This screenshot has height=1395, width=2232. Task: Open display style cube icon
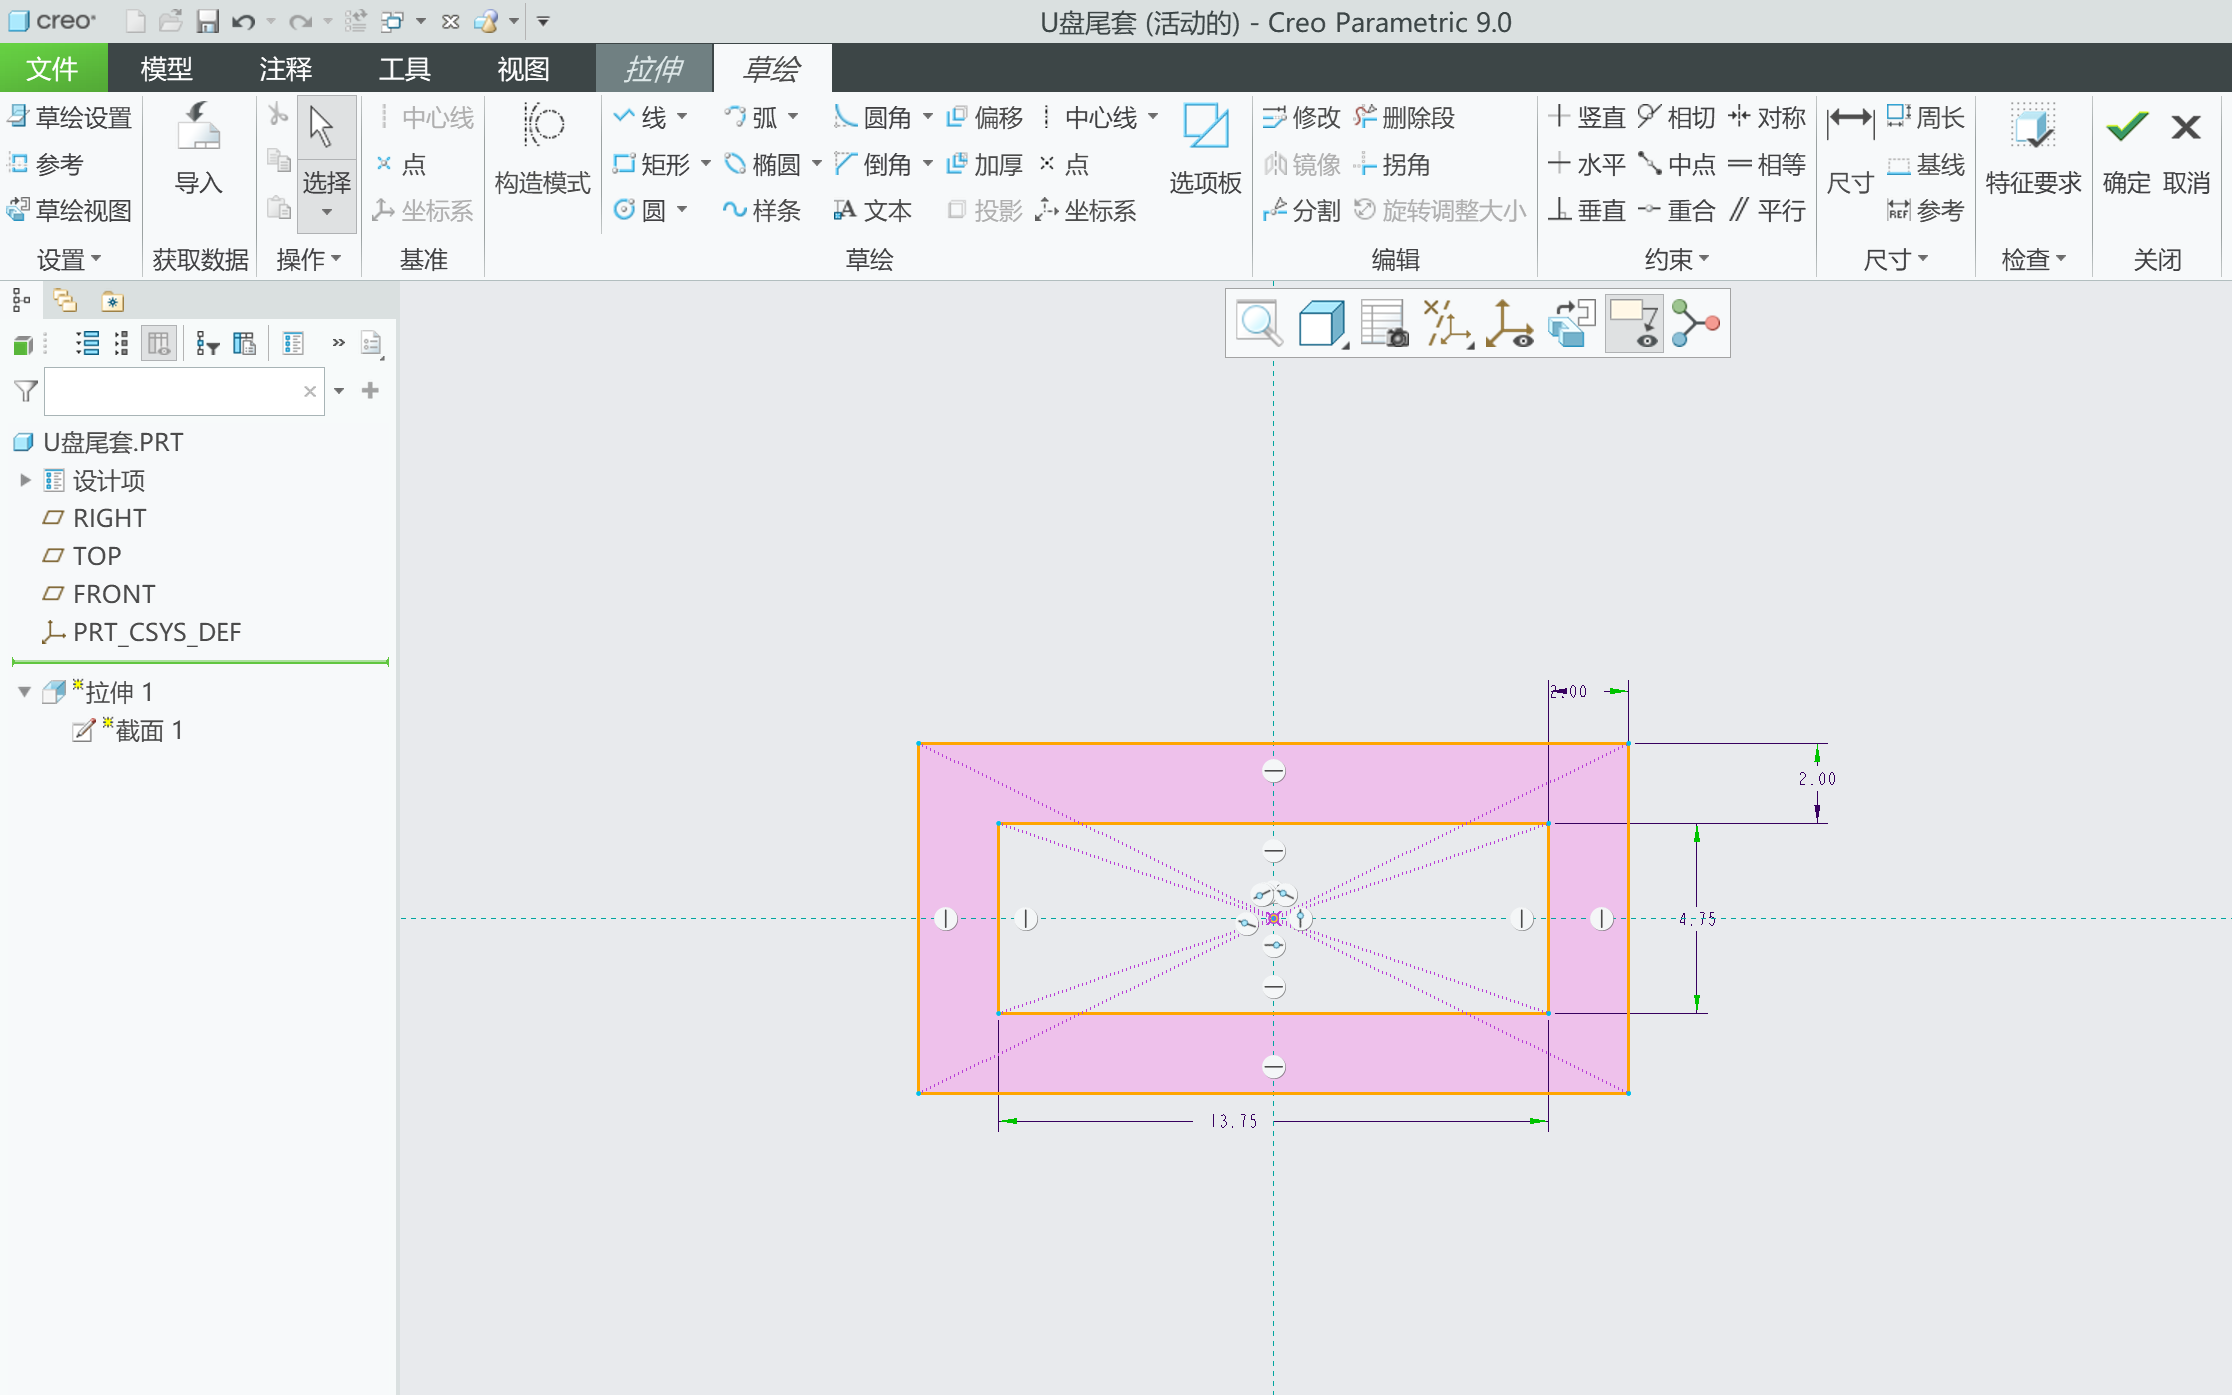(x=1320, y=323)
